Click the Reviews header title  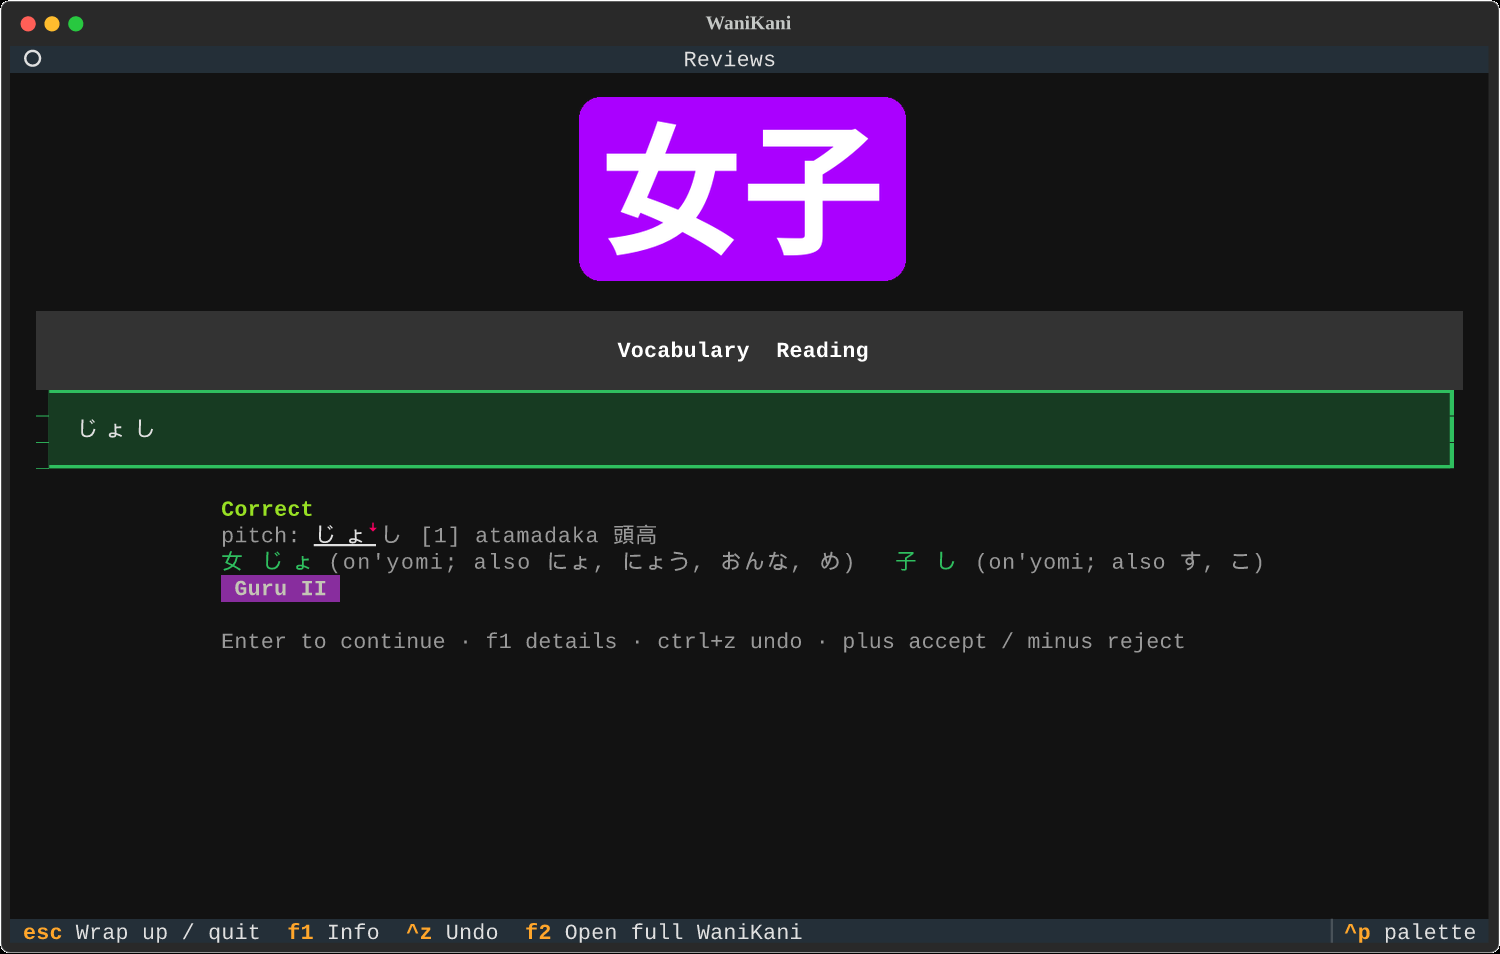click(x=729, y=60)
